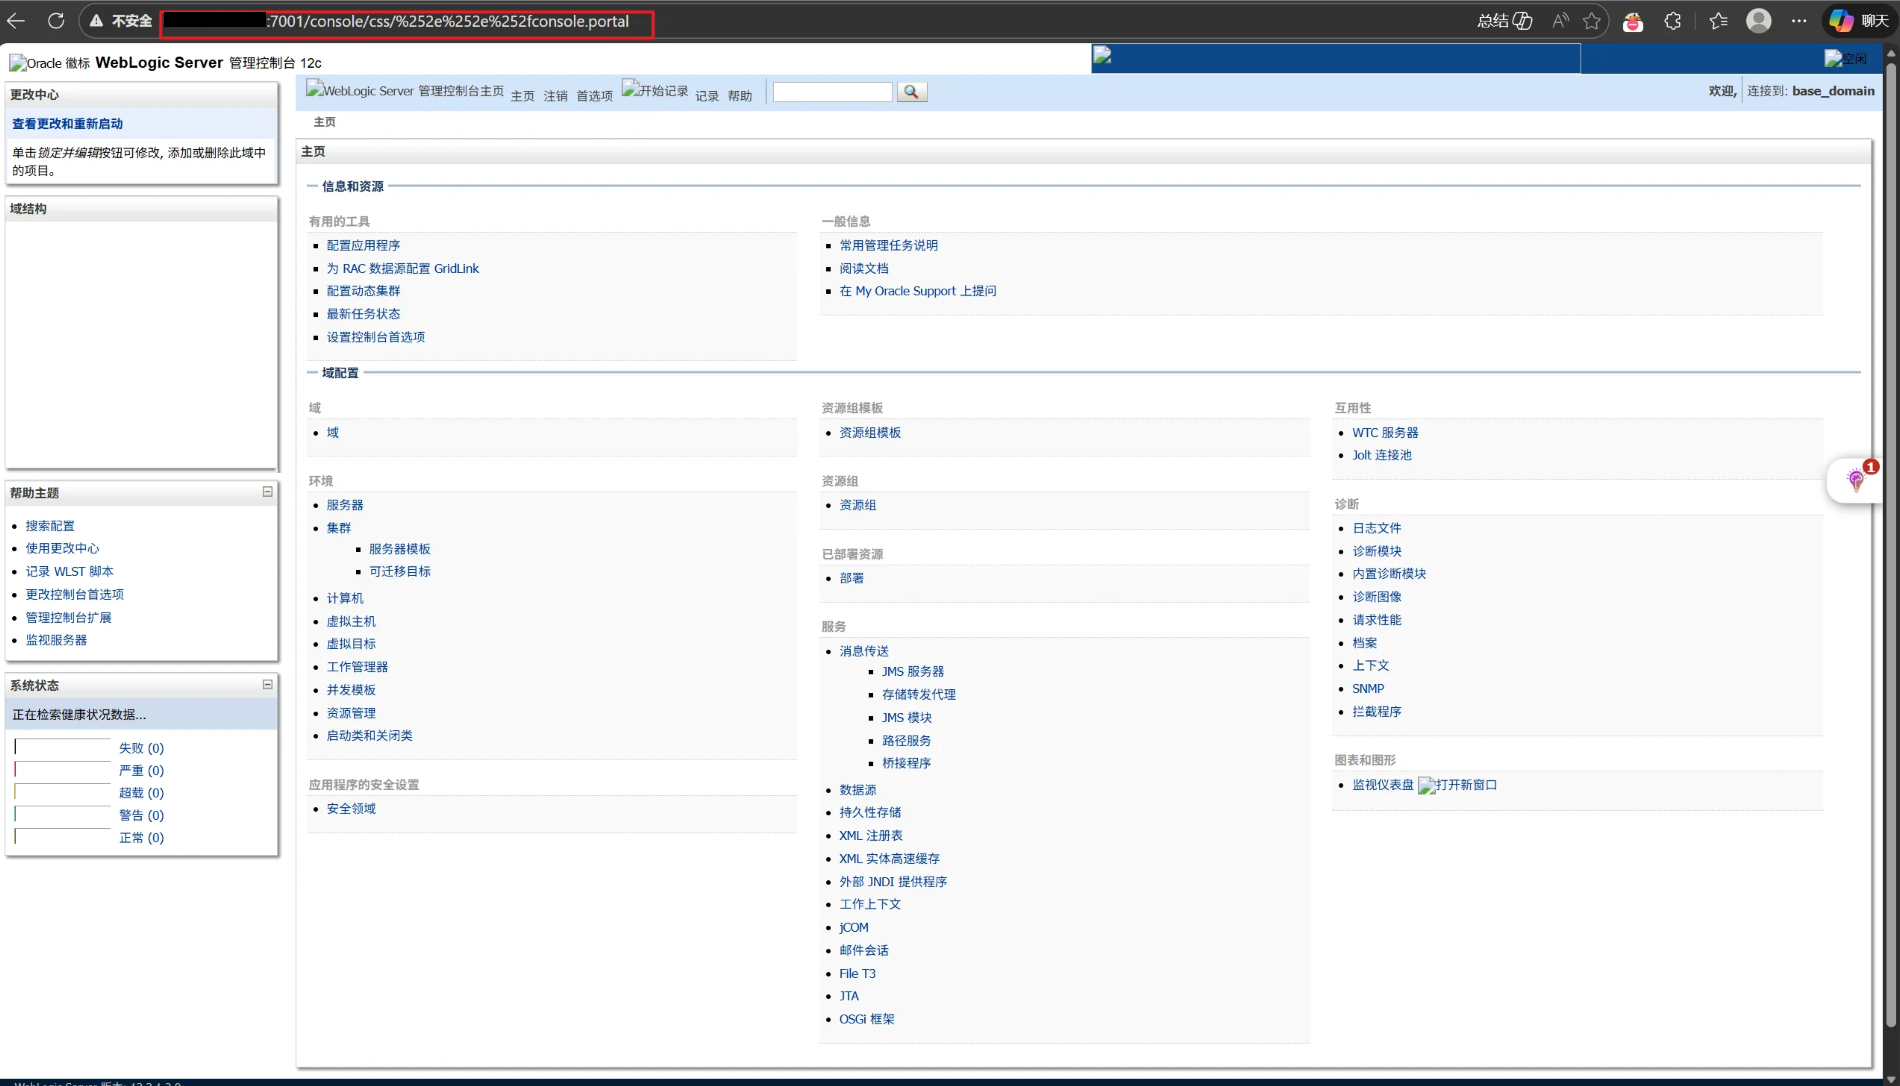Open the WTC 服务器 link

(1385, 433)
